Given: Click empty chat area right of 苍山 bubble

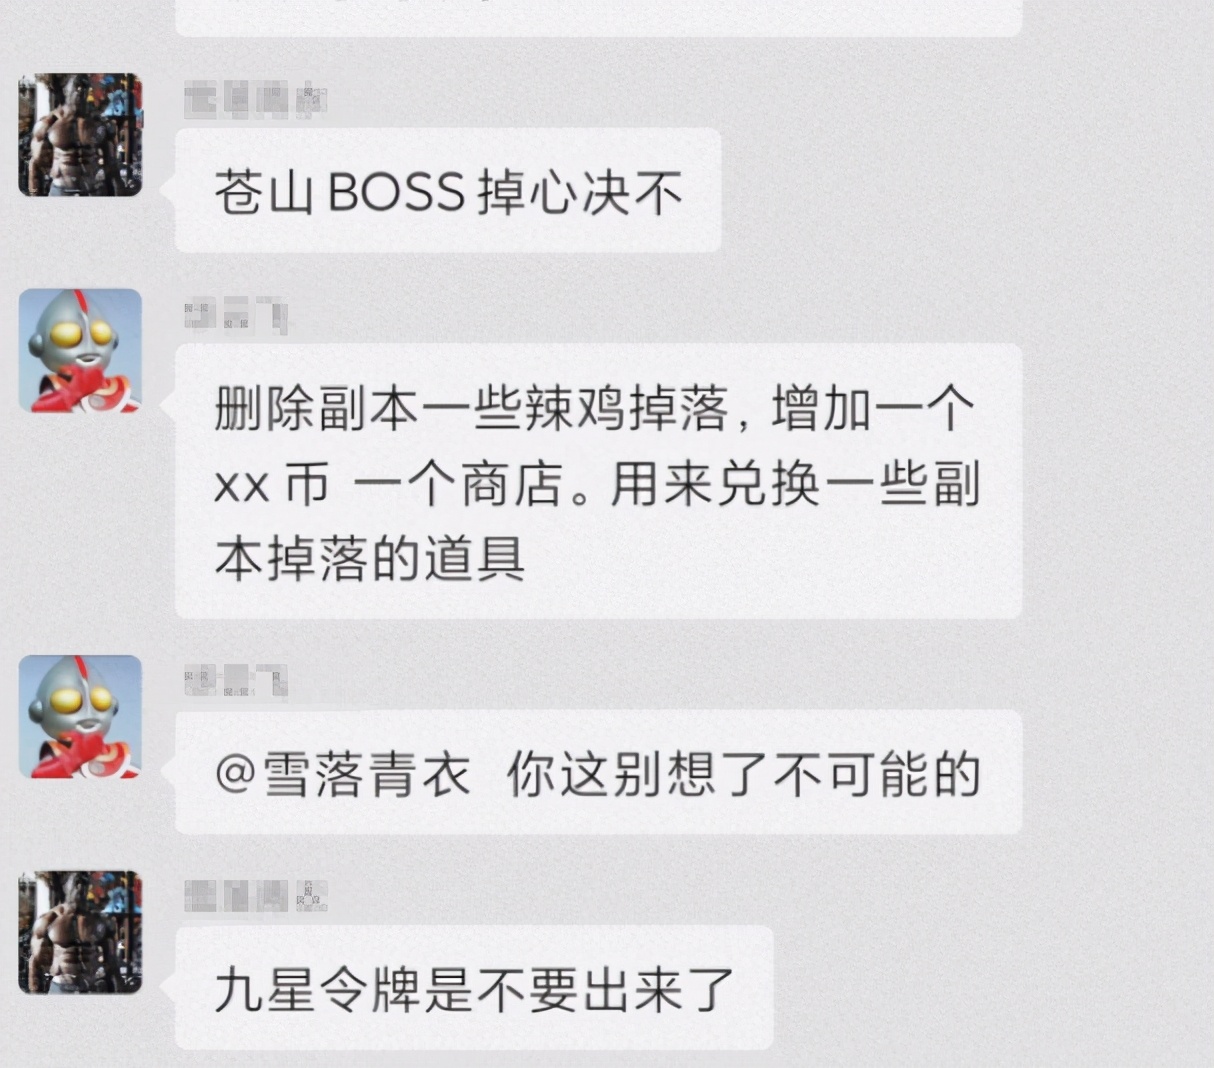Looking at the screenshot, I should (960, 190).
